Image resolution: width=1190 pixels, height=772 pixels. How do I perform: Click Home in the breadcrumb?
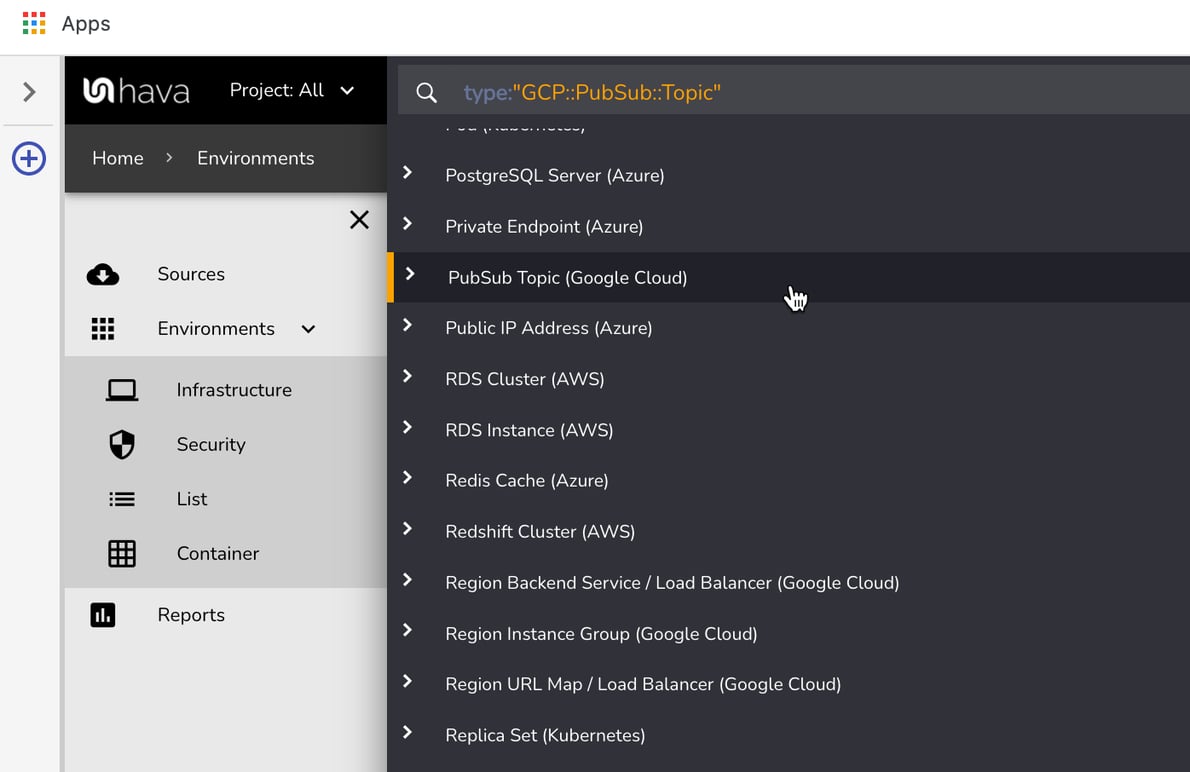coord(117,158)
